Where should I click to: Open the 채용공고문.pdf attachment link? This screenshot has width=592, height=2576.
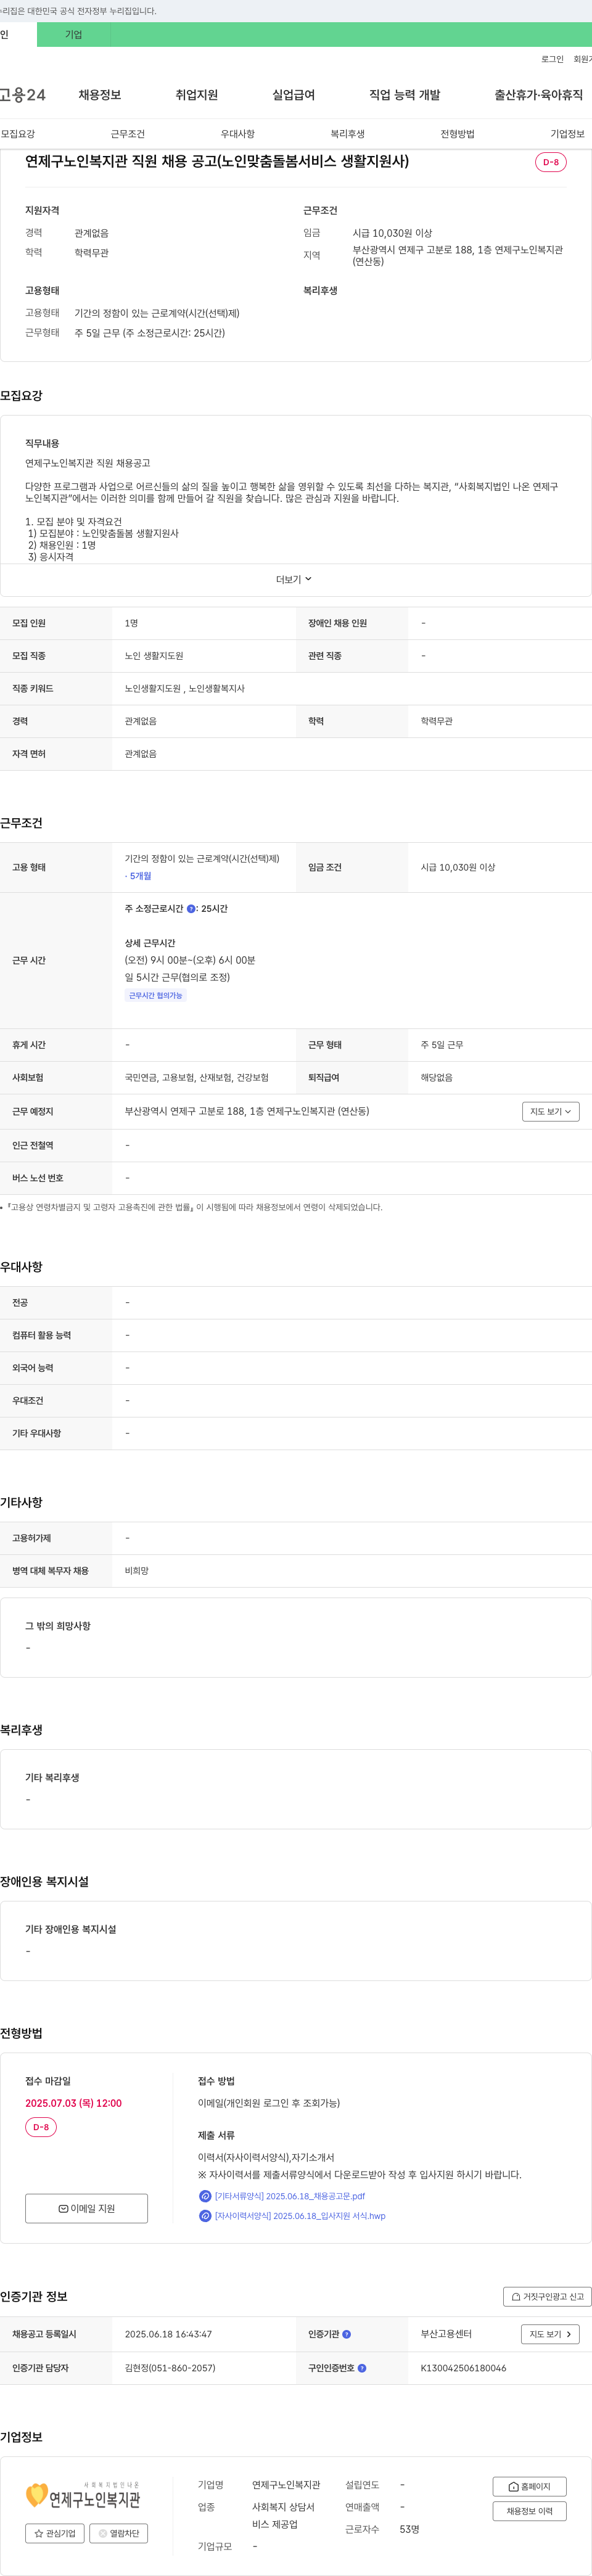(x=290, y=2196)
